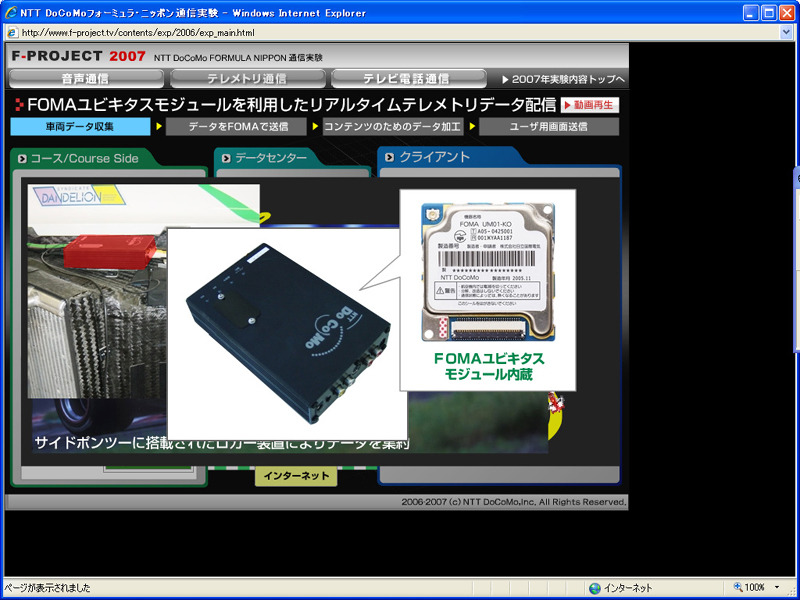
Task: Click the copyright NTT DoCoMo footer text
Action: pos(513,502)
